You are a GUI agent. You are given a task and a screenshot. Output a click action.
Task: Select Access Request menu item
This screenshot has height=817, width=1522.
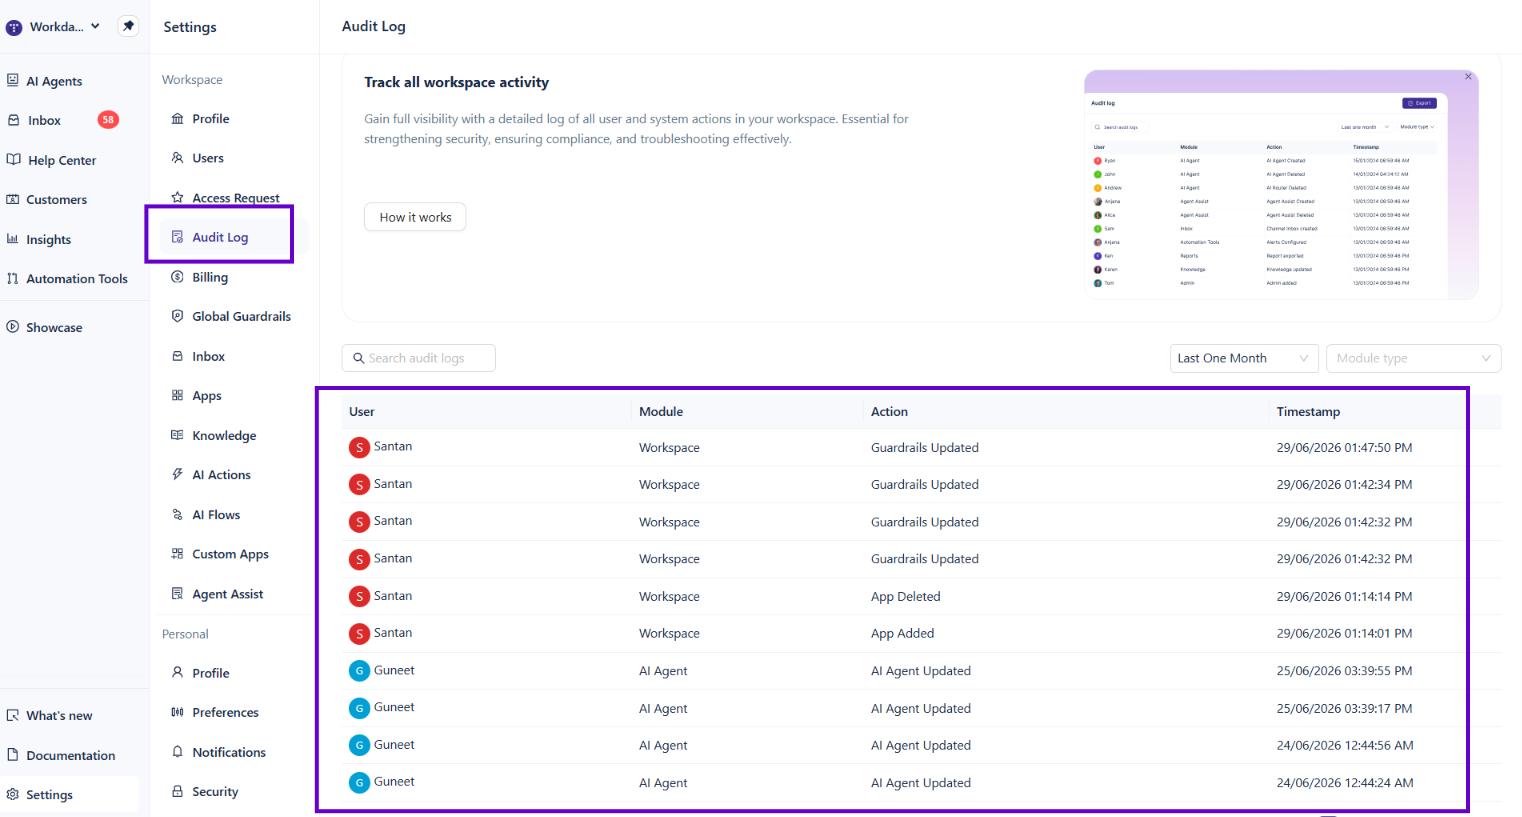(x=225, y=198)
